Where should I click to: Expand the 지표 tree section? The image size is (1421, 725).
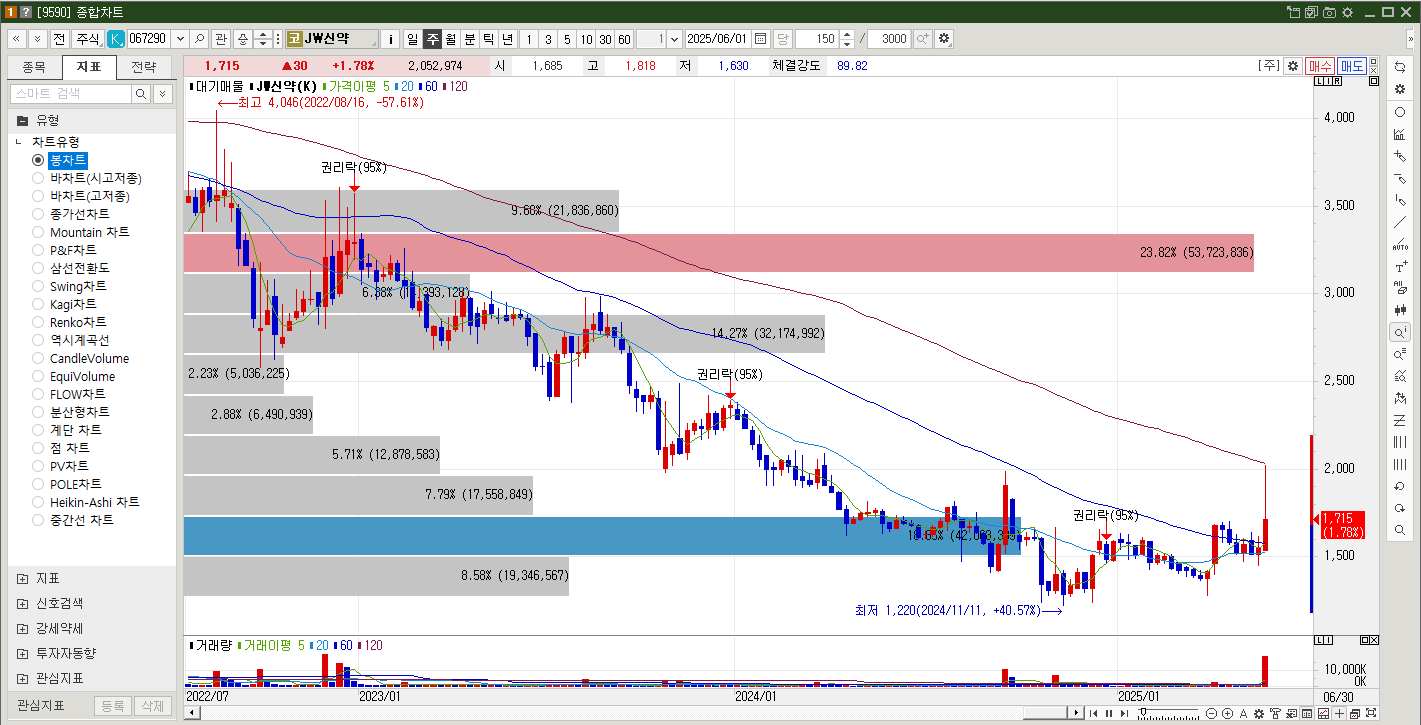(x=23, y=579)
